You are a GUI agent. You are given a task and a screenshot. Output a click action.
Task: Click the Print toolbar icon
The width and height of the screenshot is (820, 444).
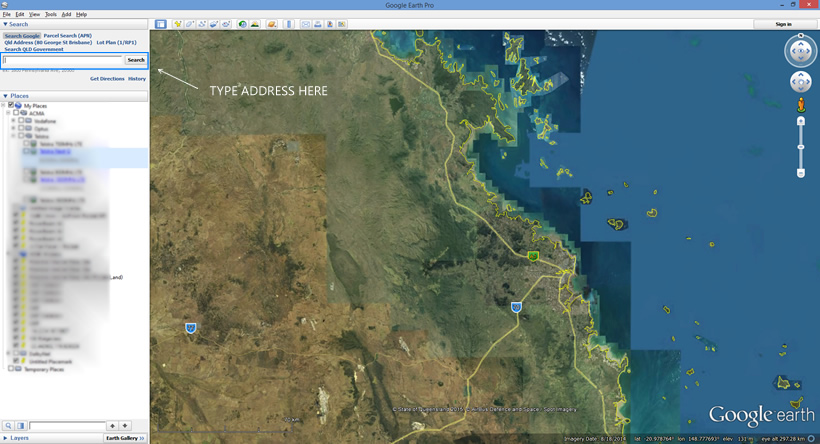317,24
